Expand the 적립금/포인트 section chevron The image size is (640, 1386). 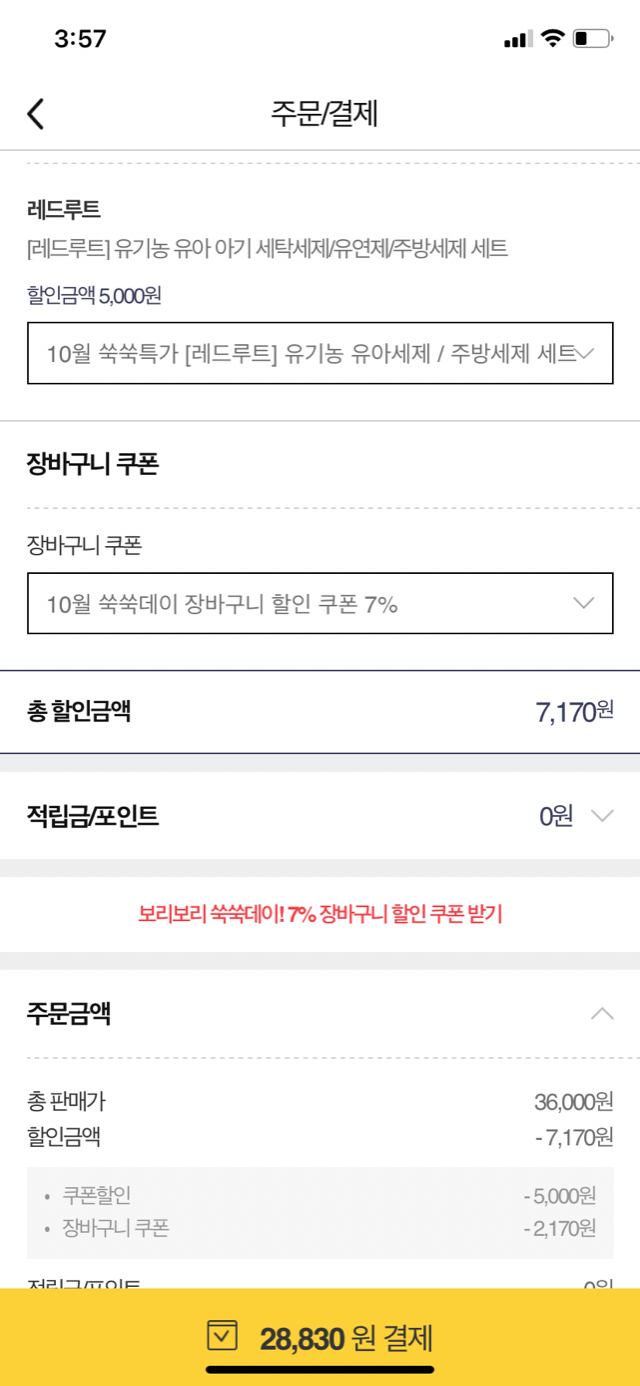pyautogui.click(x=602, y=816)
